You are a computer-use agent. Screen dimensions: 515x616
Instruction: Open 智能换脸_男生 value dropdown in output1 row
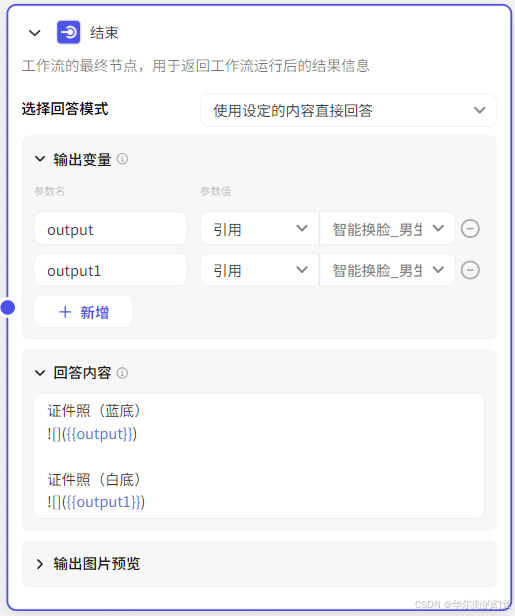[x=387, y=270]
